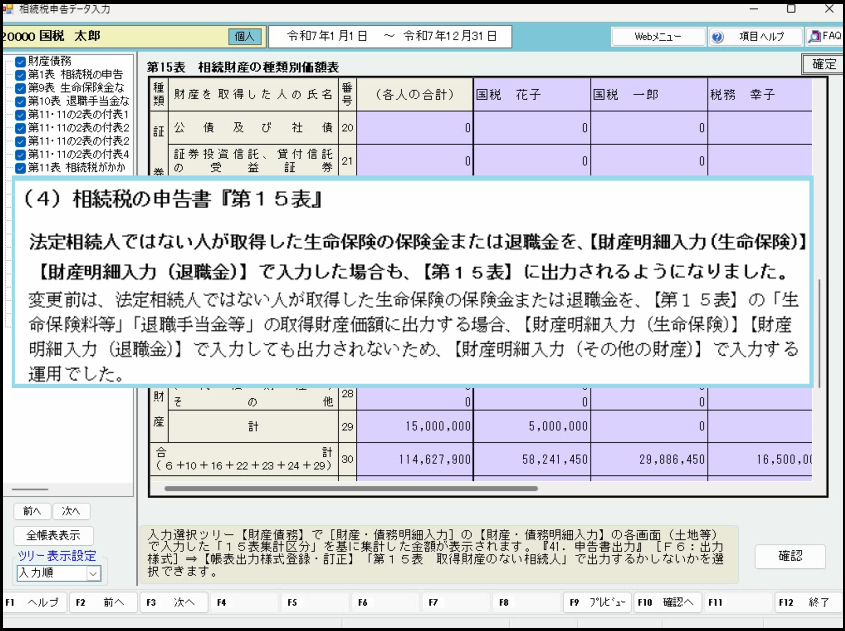
Task: Toggle checkbox for 第10表 退職手当金な
Action: click(x=20, y=101)
